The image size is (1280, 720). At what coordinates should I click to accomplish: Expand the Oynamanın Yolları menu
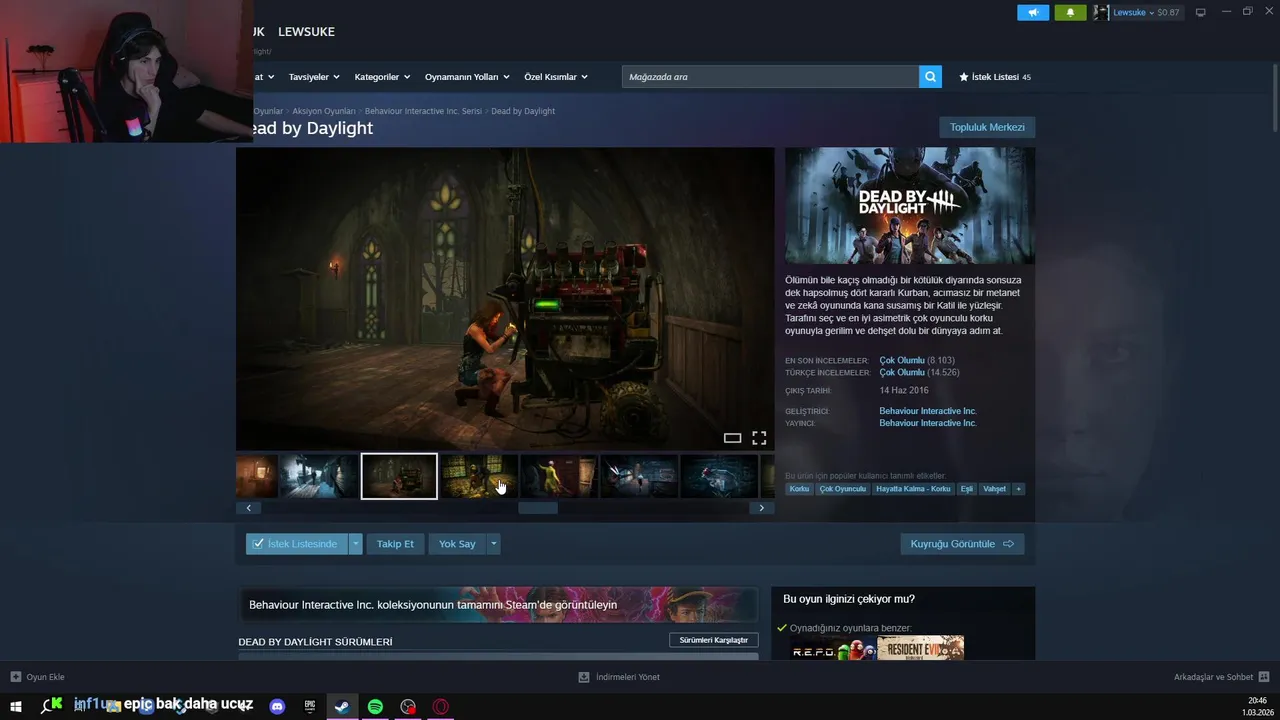coord(467,77)
